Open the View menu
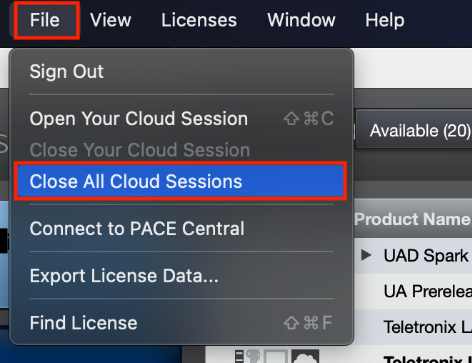This screenshot has height=363, width=472. pos(111,20)
